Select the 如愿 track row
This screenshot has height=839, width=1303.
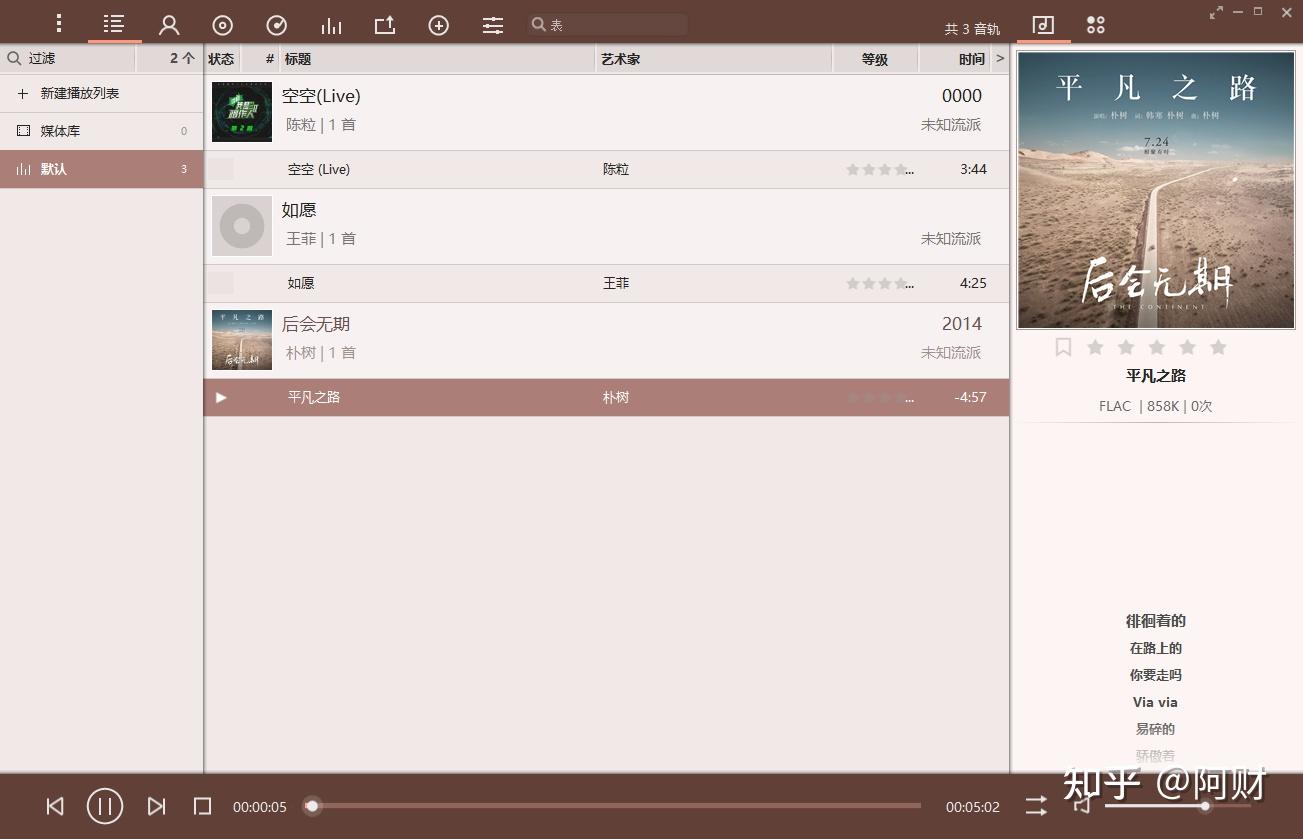tap(607, 283)
